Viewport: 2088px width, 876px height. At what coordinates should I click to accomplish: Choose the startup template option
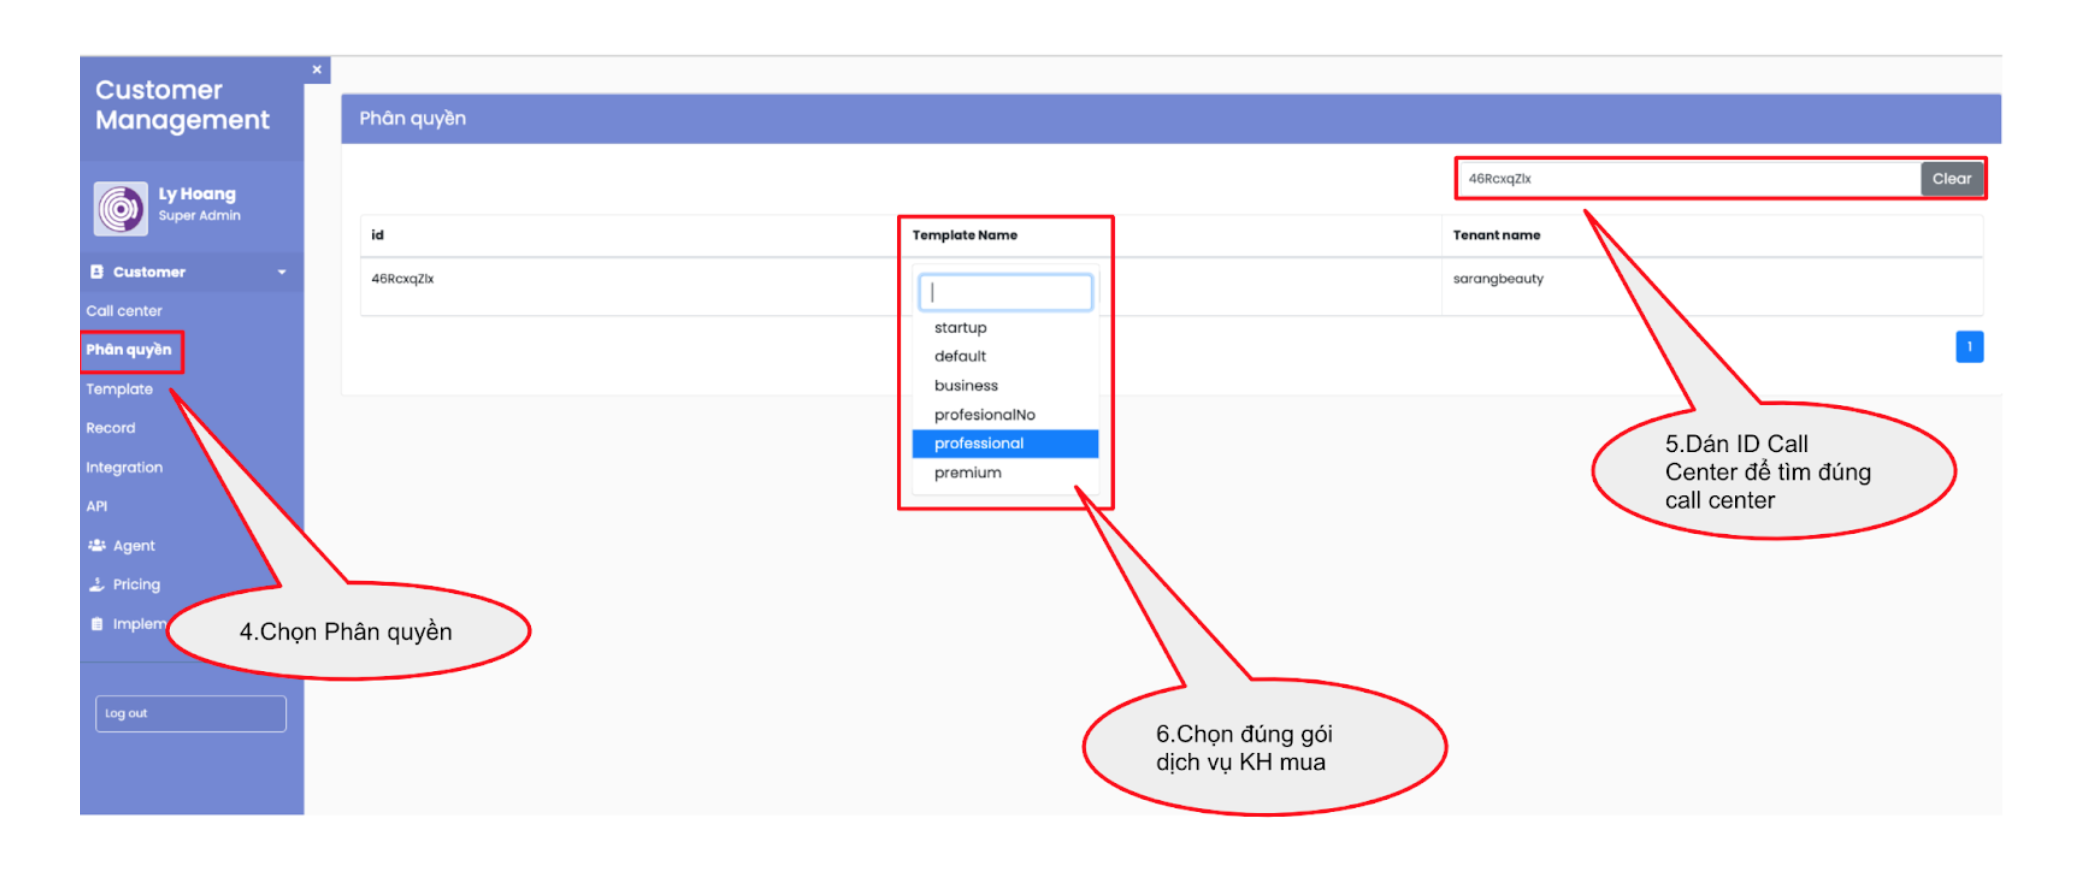(960, 328)
